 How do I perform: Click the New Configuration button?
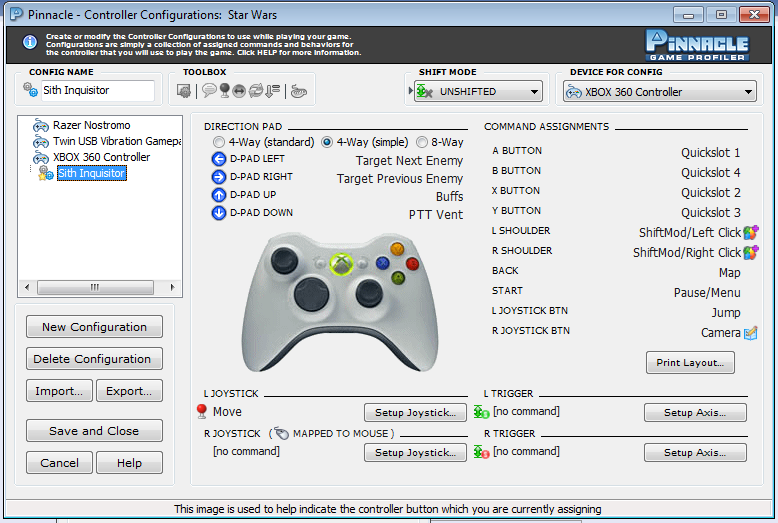click(x=94, y=327)
